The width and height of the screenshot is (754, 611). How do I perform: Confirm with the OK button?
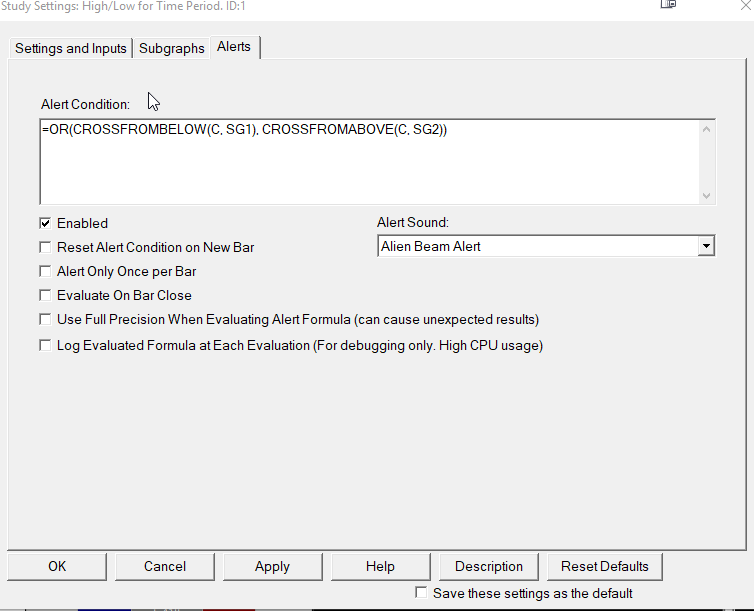click(57, 566)
